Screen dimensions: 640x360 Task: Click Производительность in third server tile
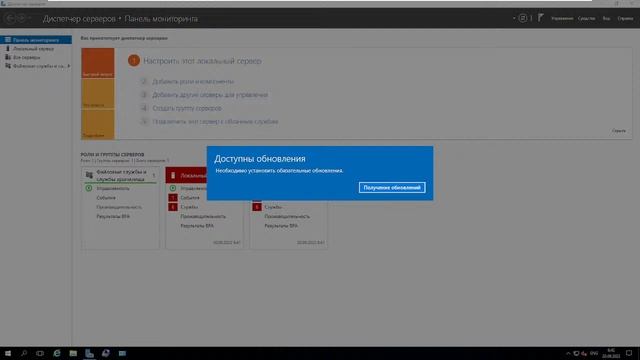coord(287,216)
